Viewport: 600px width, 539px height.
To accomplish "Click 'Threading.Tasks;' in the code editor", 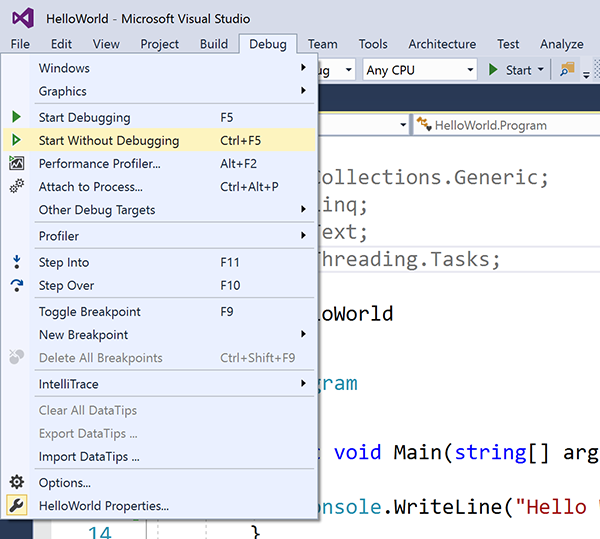I will 409,259.
